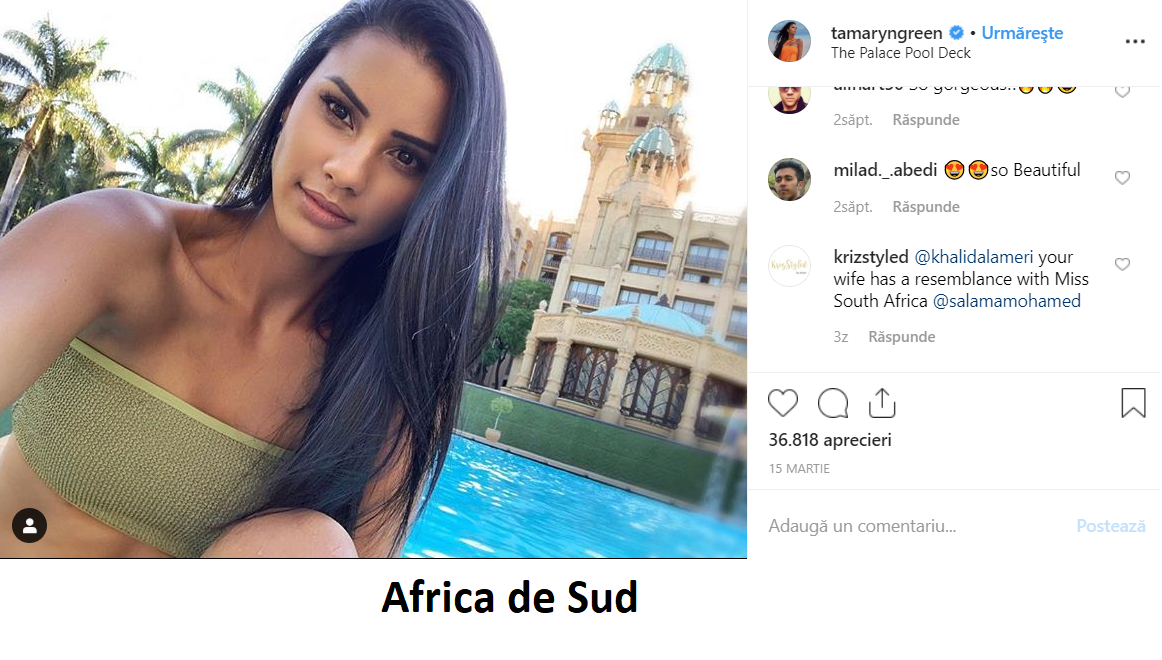
Task: Save post with bookmark icon
Action: pyautogui.click(x=1133, y=403)
